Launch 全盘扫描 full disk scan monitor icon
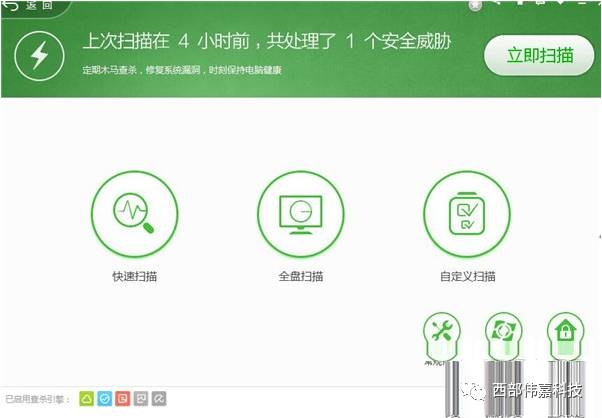 (301, 214)
